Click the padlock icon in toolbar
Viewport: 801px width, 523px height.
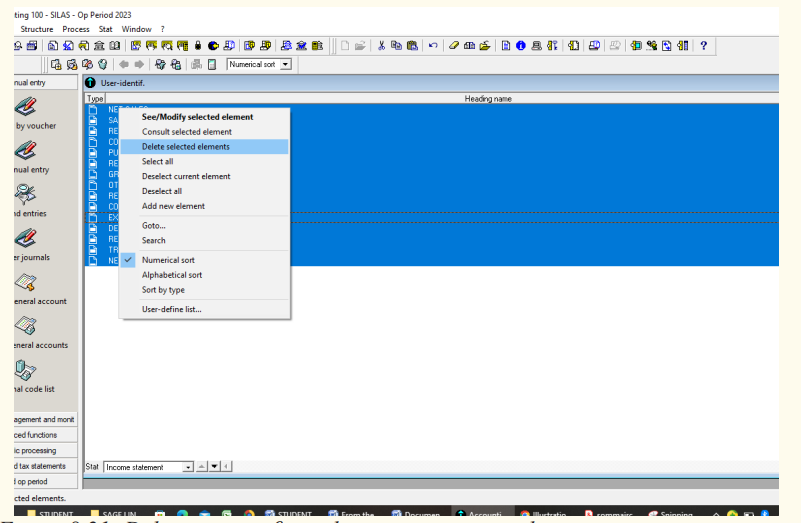(x=198, y=45)
